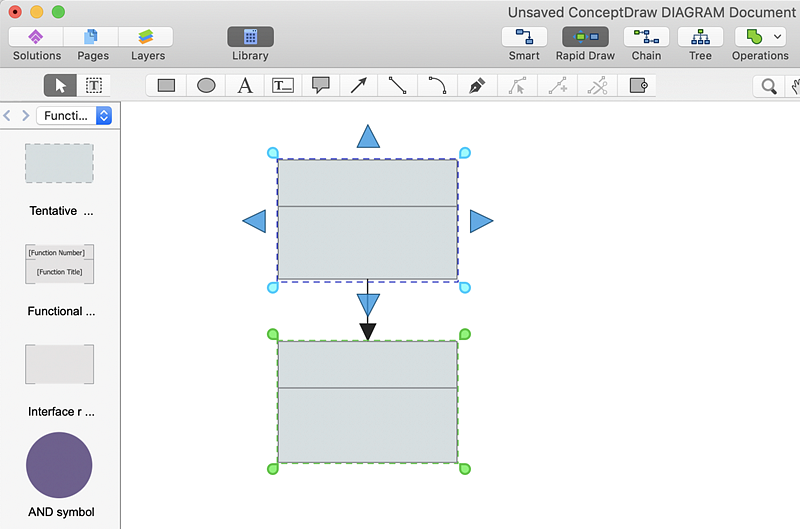800x529 pixels.
Task: Click the Rapid Draw down arrow
Action: point(368,305)
